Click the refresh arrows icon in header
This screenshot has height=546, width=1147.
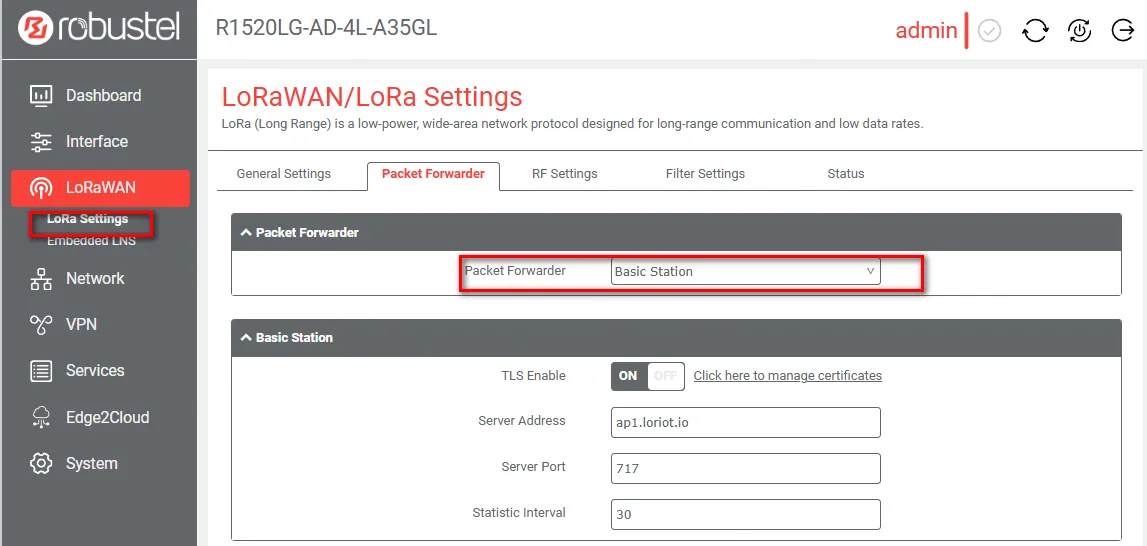pyautogui.click(x=1035, y=31)
